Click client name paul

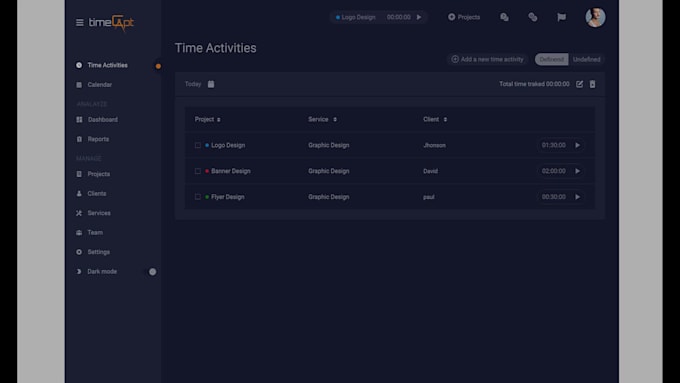click(428, 197)
